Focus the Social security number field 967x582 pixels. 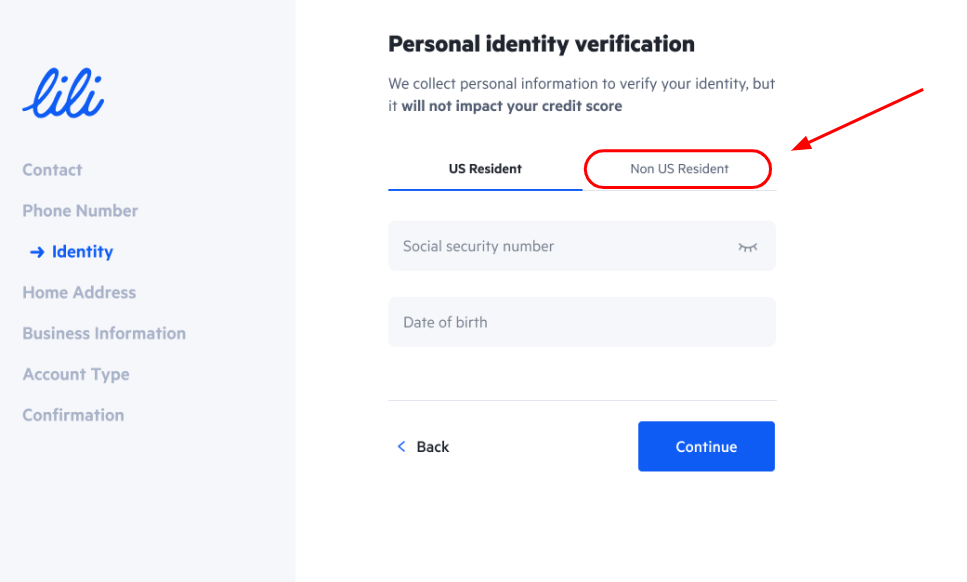coord(582,246)
